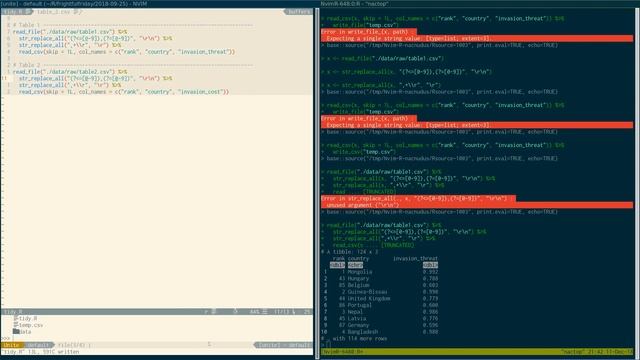
Task: Click 'A tibble: 124 x 3' header
Action: [x=350, y=252]
